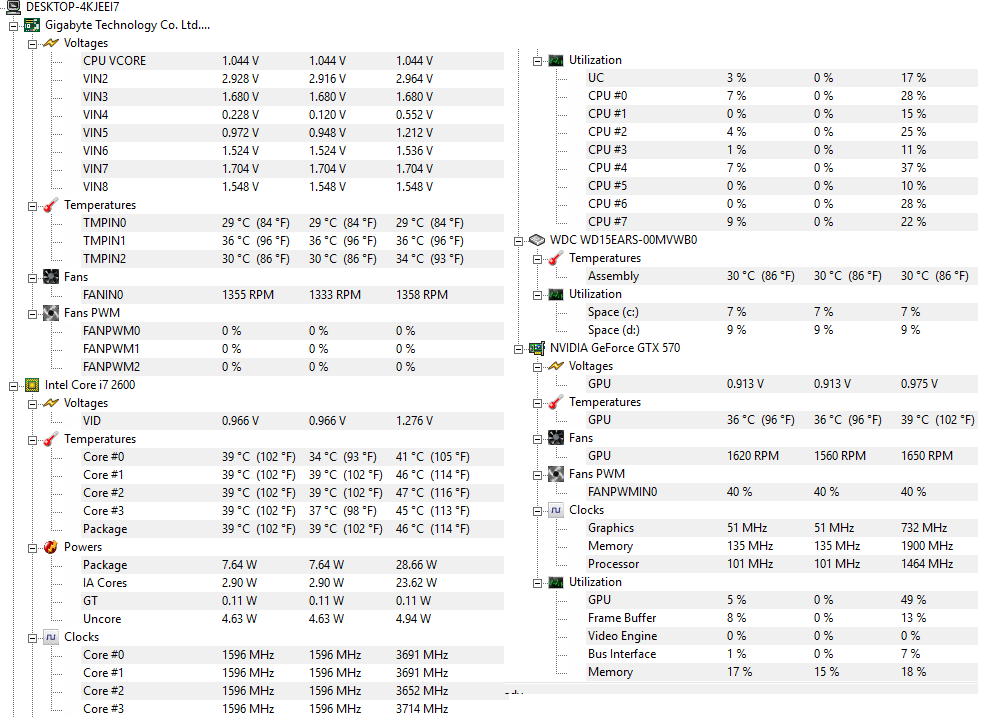Collapse the WDC WD15EARS drive node
Screen dimensions: 994x718
(518, 241)
